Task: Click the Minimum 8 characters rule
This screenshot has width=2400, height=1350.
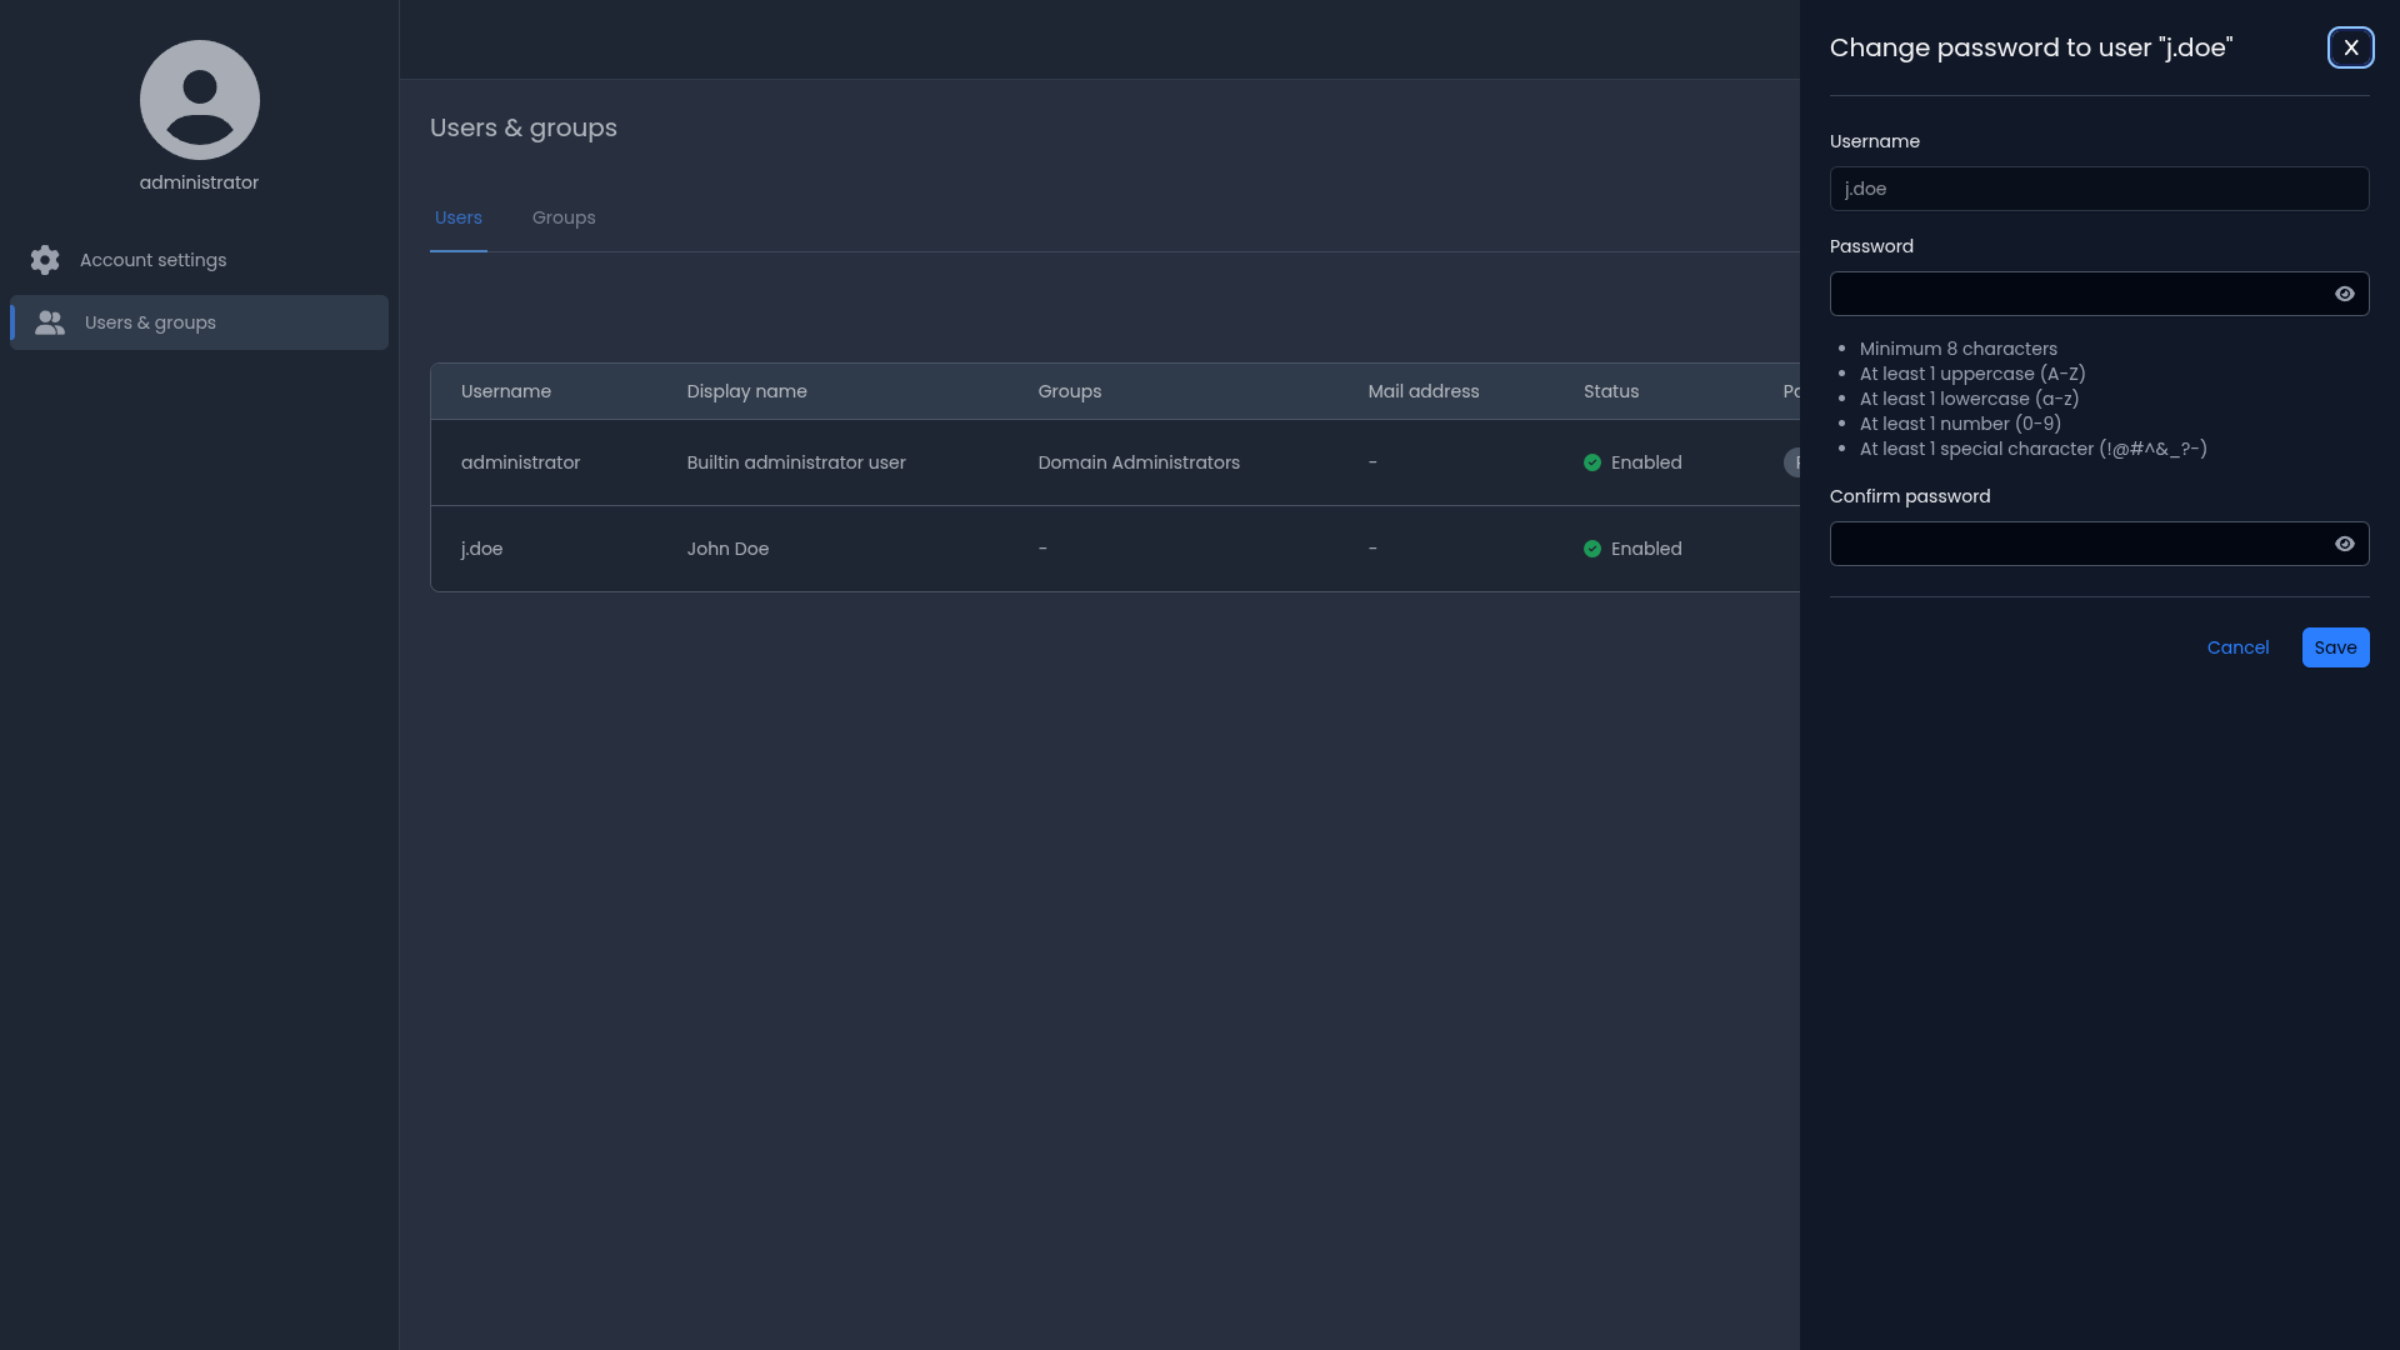Action: pyautogui.click(x=1958, y=349)
